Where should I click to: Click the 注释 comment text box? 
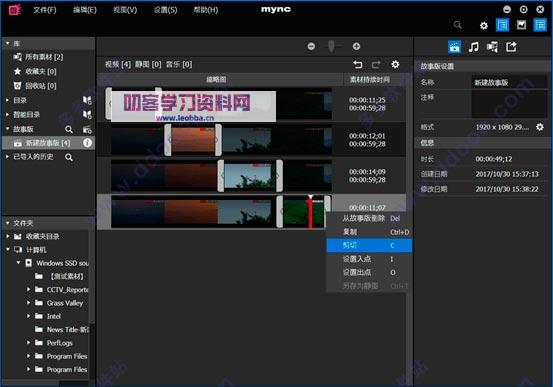509,104
